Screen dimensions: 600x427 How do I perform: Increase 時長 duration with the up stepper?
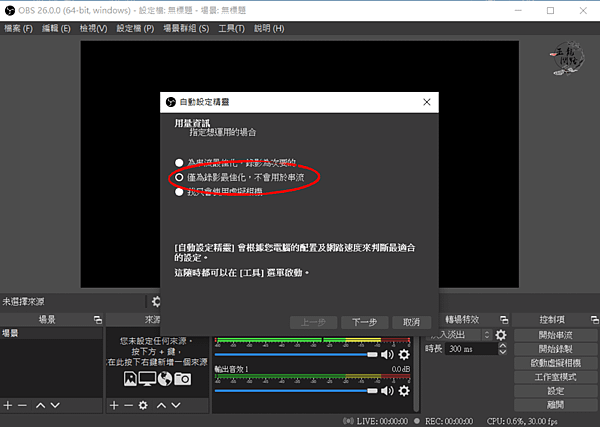[503, 346]
